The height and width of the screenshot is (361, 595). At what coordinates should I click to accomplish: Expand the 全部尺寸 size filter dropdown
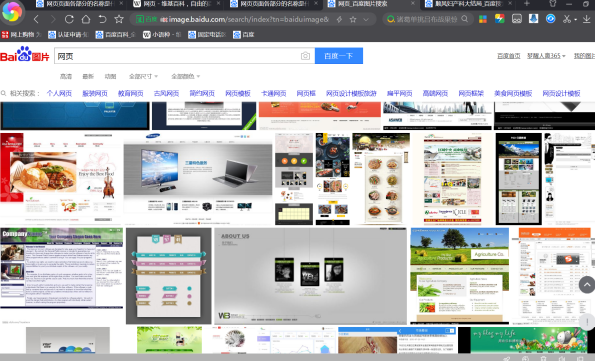(x=143, y=76)
